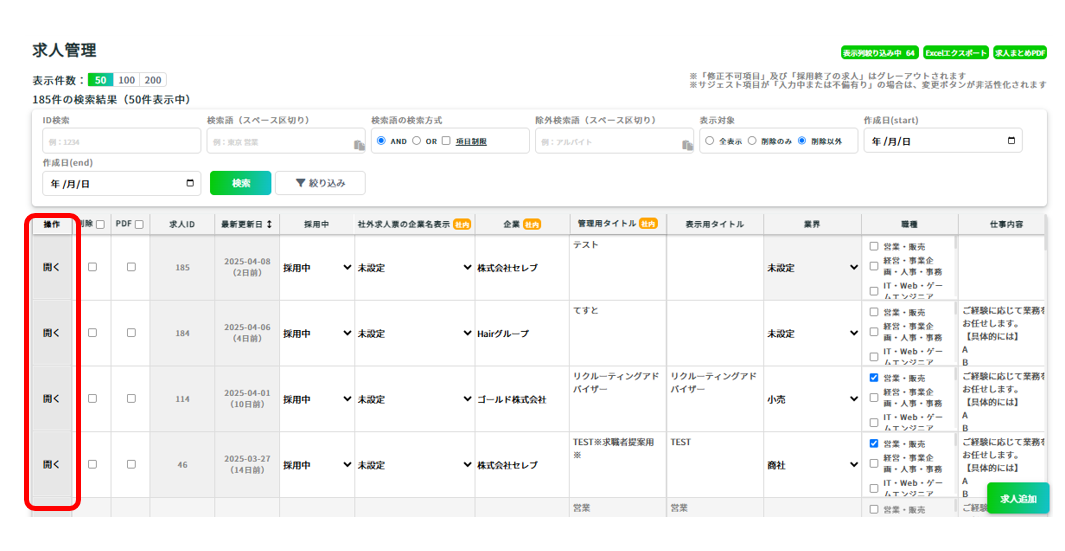
Task: Focus the 除外検索語 input field
Action: click(614, 141)
